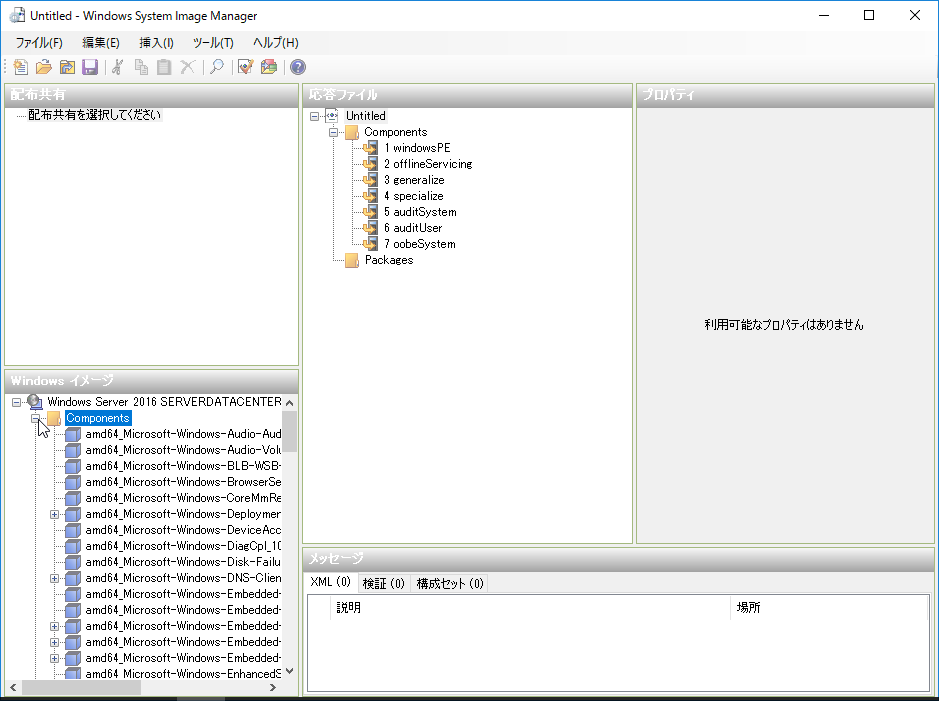Click the Windows イメージ vertical scrollbar thumb
Image resolution: width=939 pixels, height=701 pixels.
click(x=290, y=432)
